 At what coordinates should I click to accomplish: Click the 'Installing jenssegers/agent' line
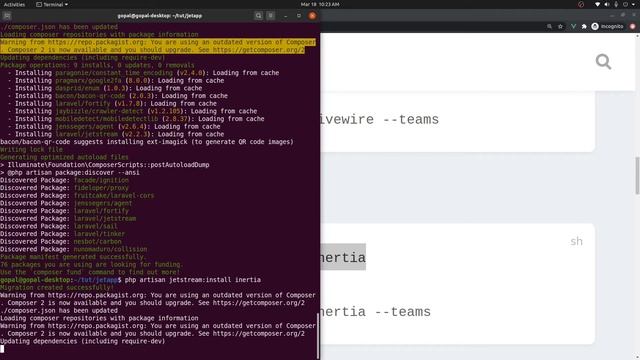pos(114,127)
